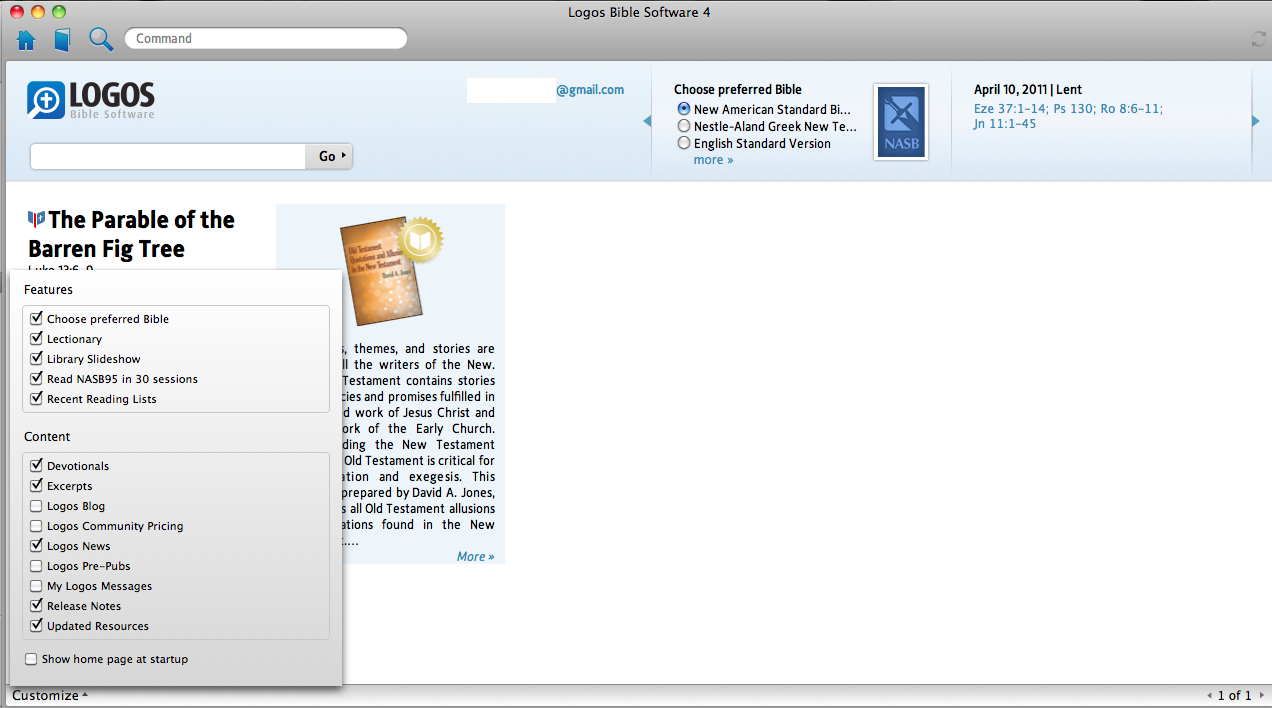Enable Show home page at startup
The image size is (1272, 708).
(32, 659)
